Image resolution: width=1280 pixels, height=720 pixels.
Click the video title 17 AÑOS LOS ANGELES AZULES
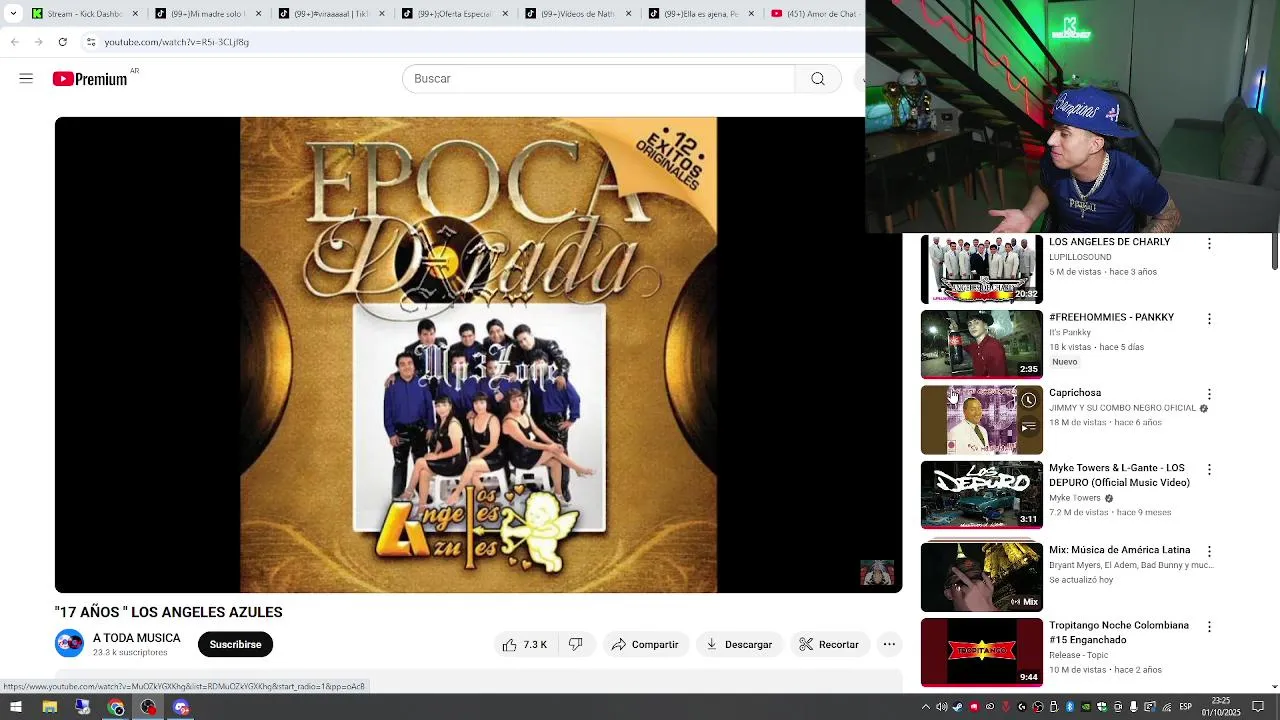pos(168,612)
